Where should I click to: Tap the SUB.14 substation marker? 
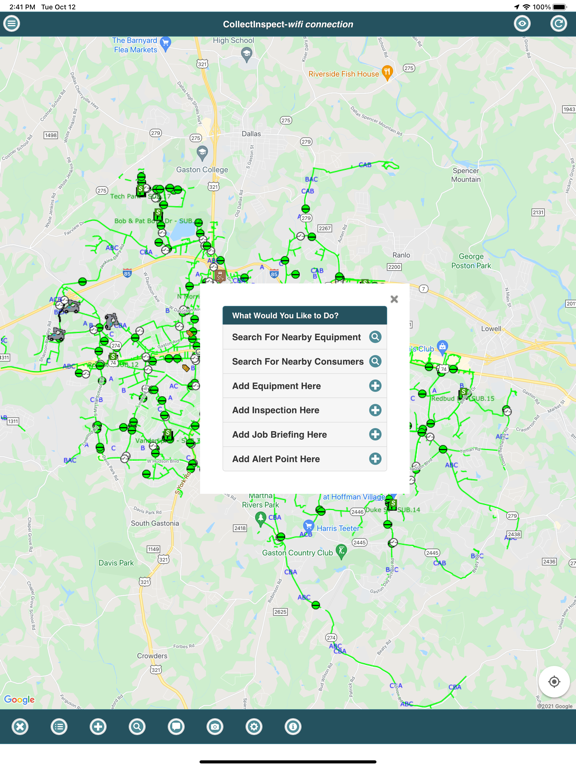[391, 504]
